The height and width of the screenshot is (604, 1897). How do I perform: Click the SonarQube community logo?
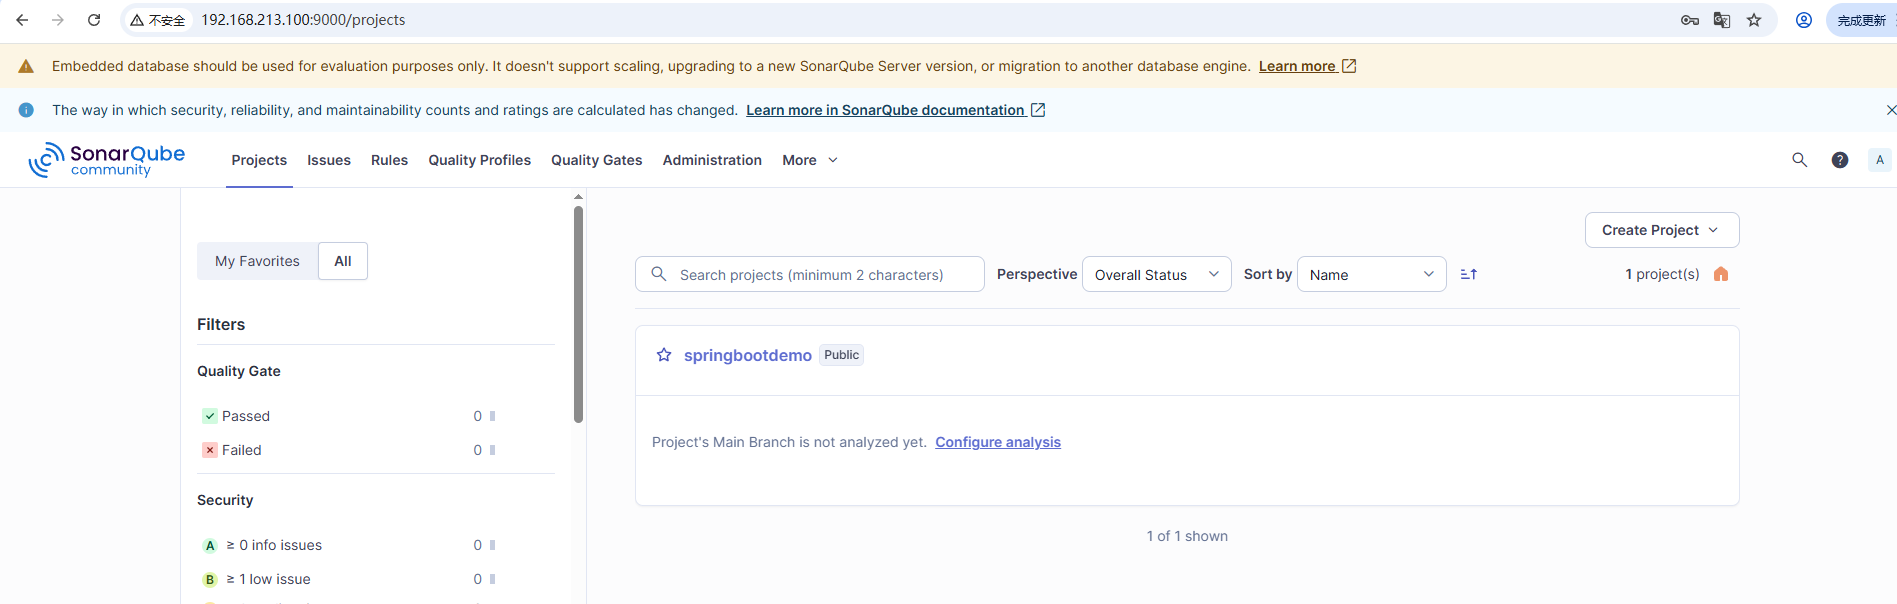(107, 160)
